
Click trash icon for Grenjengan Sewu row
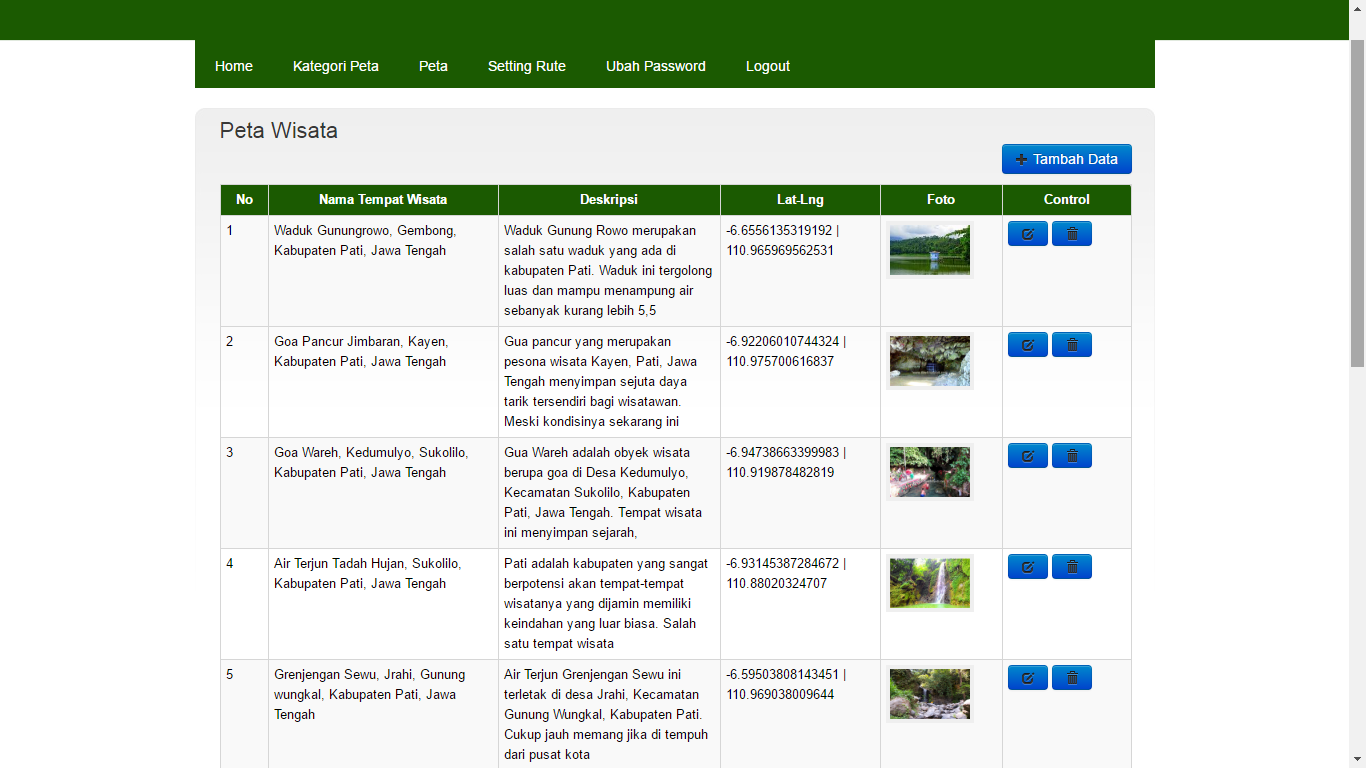pyautogui.click(x=1071, y=678)
